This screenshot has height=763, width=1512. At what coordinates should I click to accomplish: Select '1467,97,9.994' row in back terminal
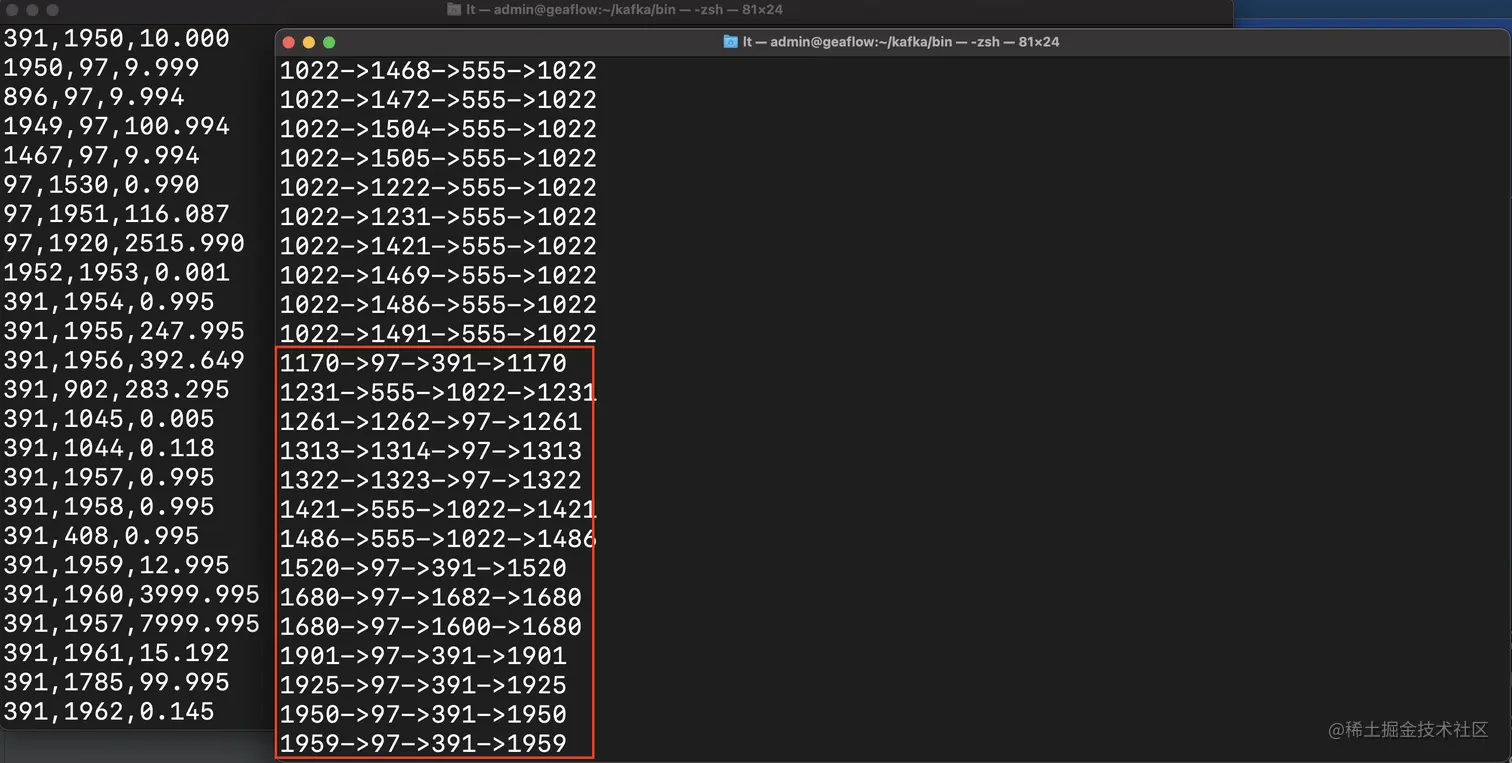point(101,155)
